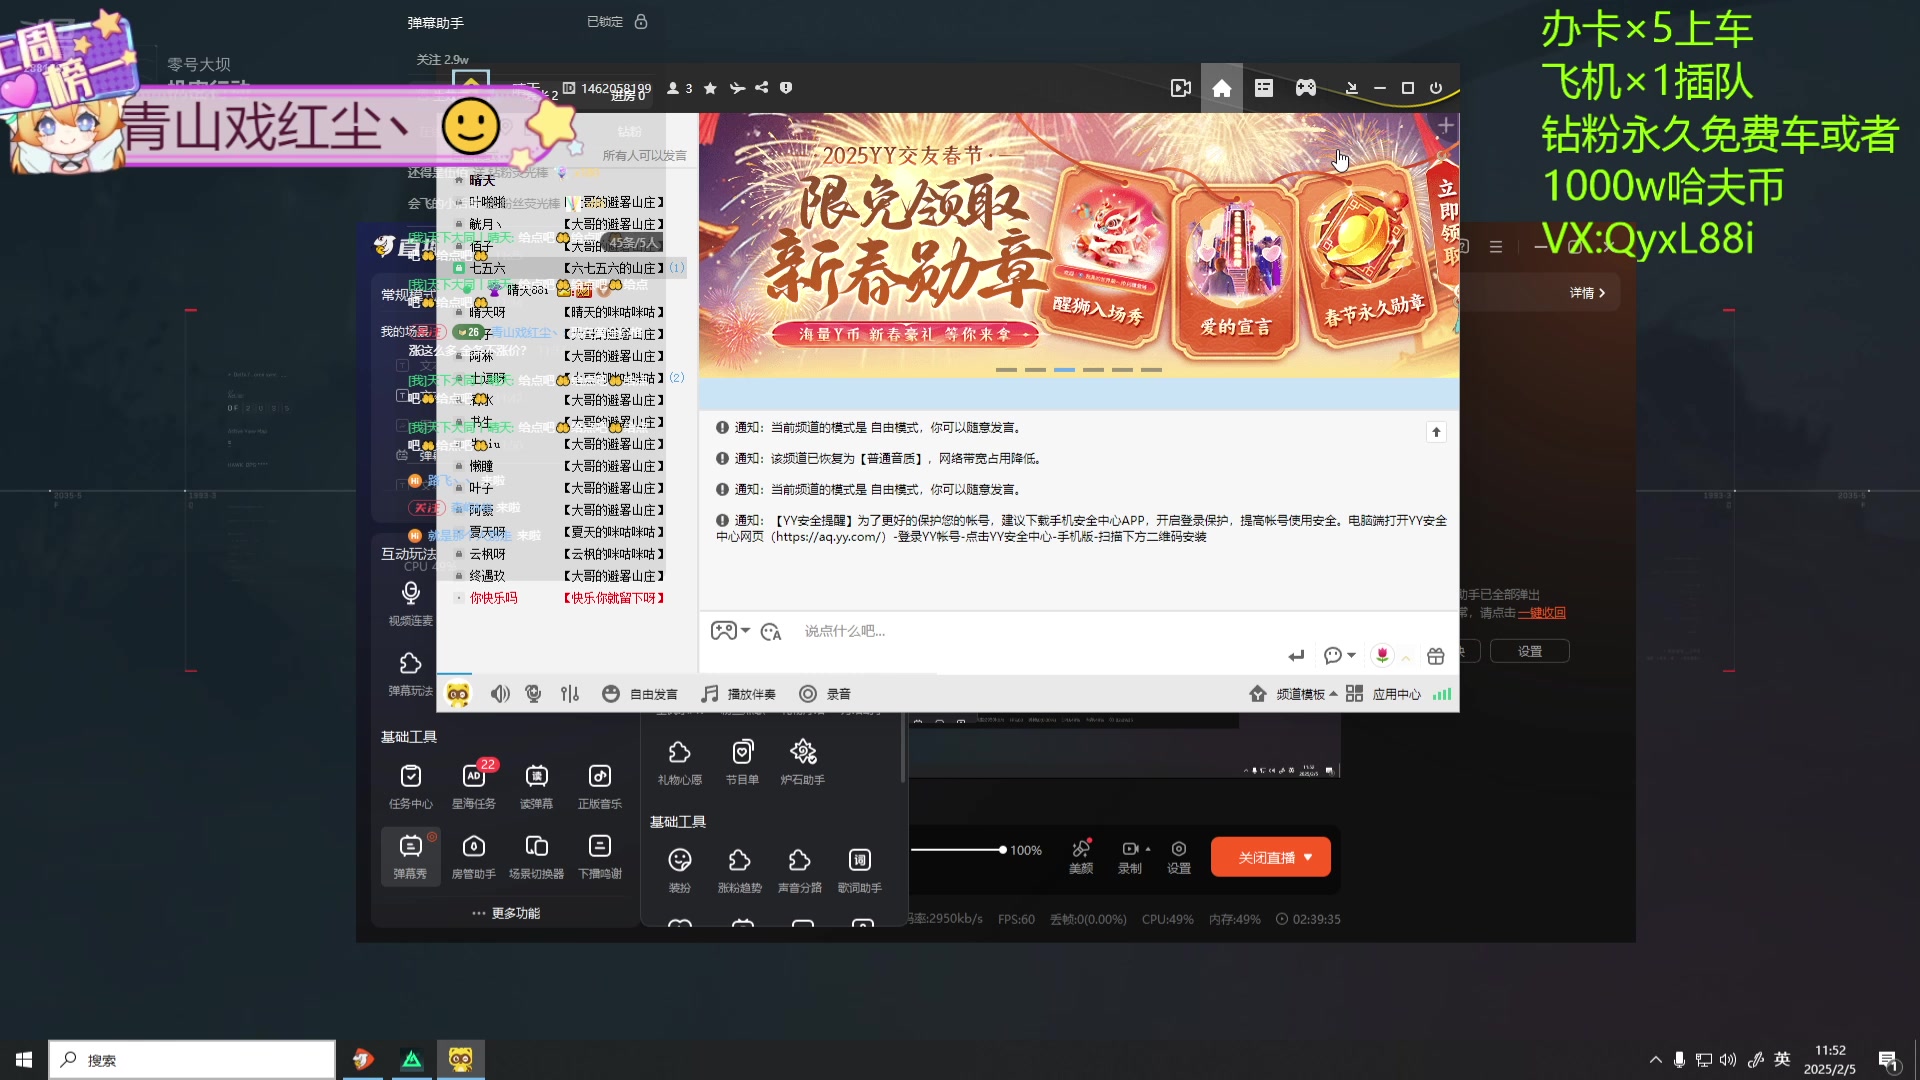Open 节目单 tool
The image size is (1920, 1080).
click(x=742, y=762)
